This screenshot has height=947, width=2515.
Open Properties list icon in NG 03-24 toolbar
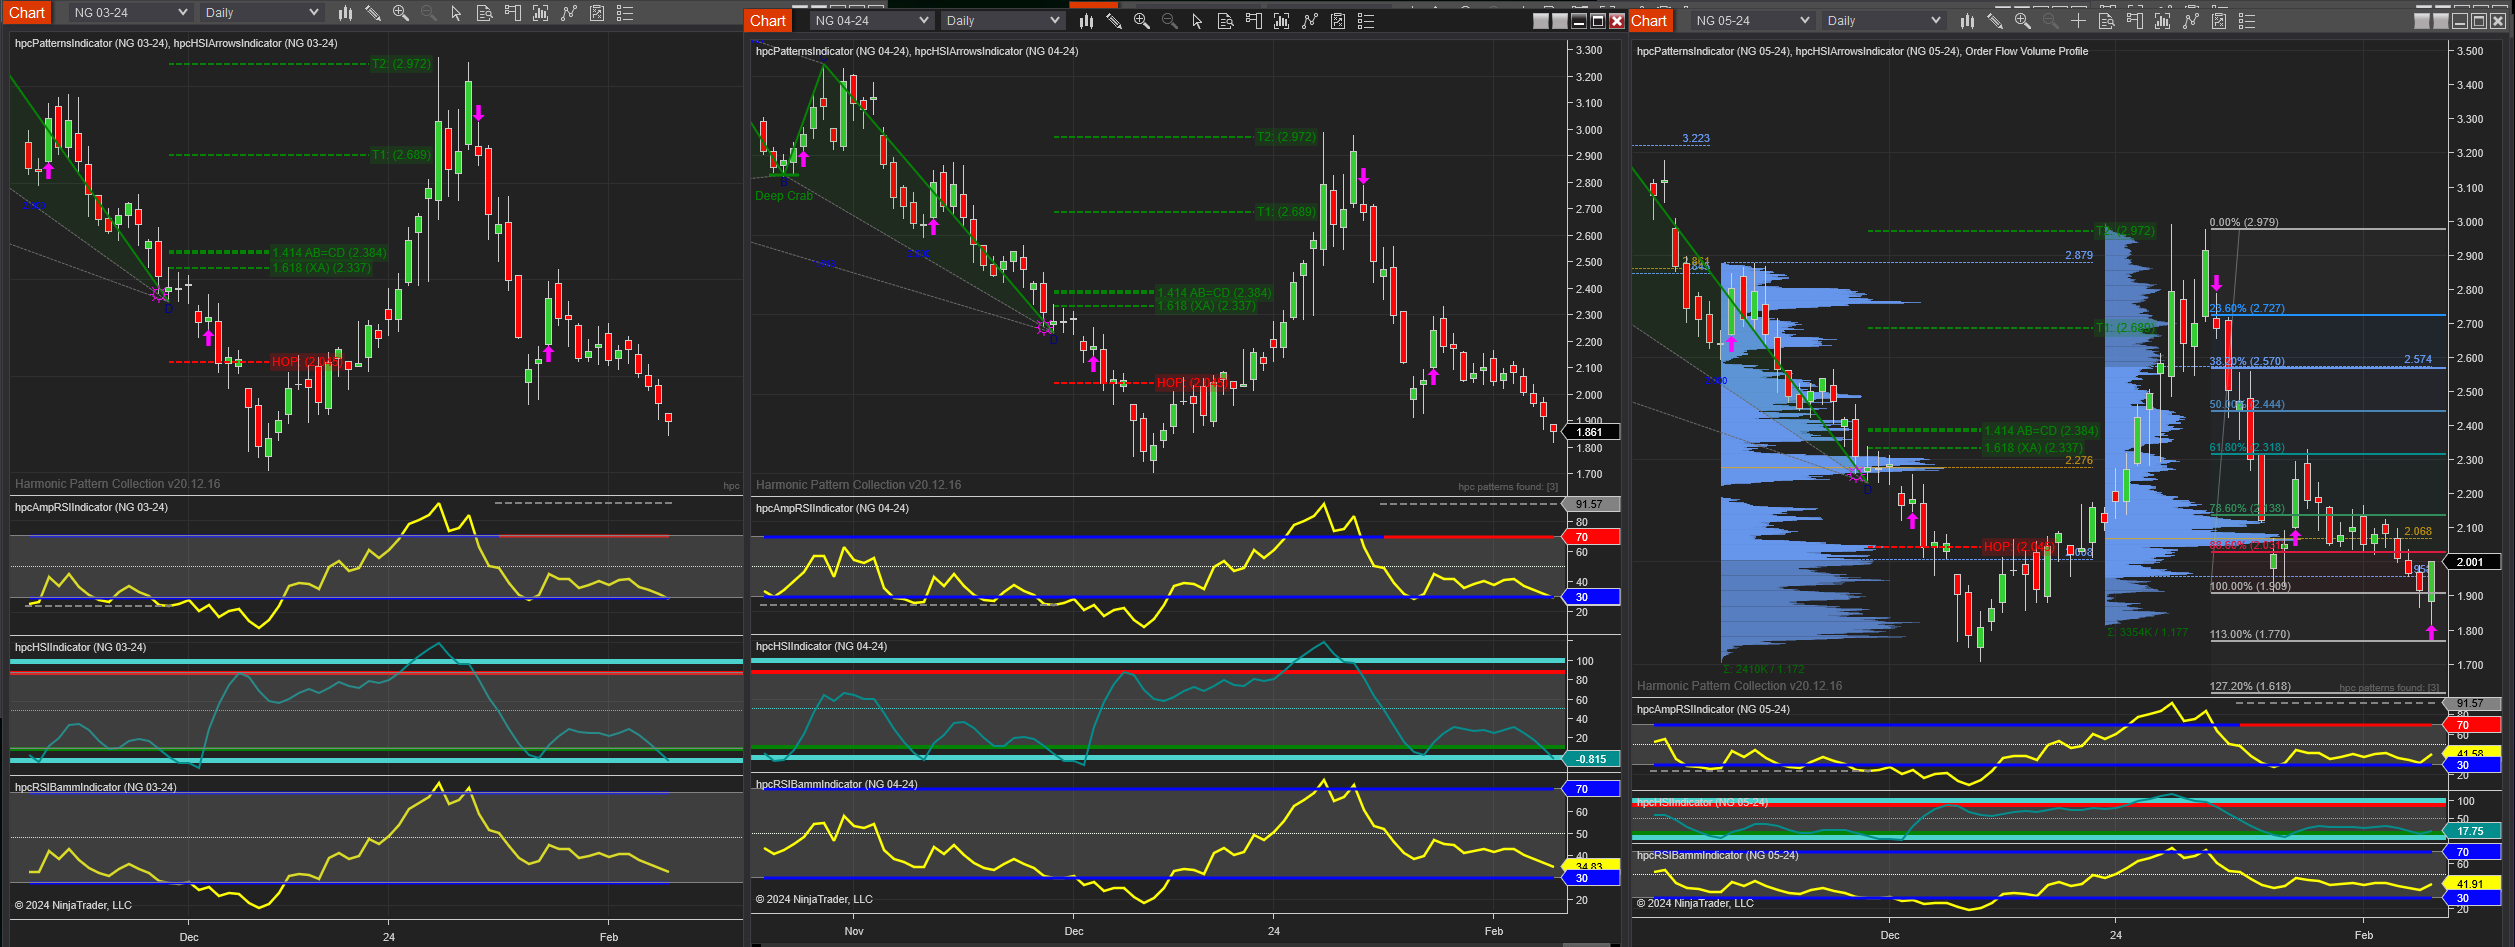tap(625, 13)
